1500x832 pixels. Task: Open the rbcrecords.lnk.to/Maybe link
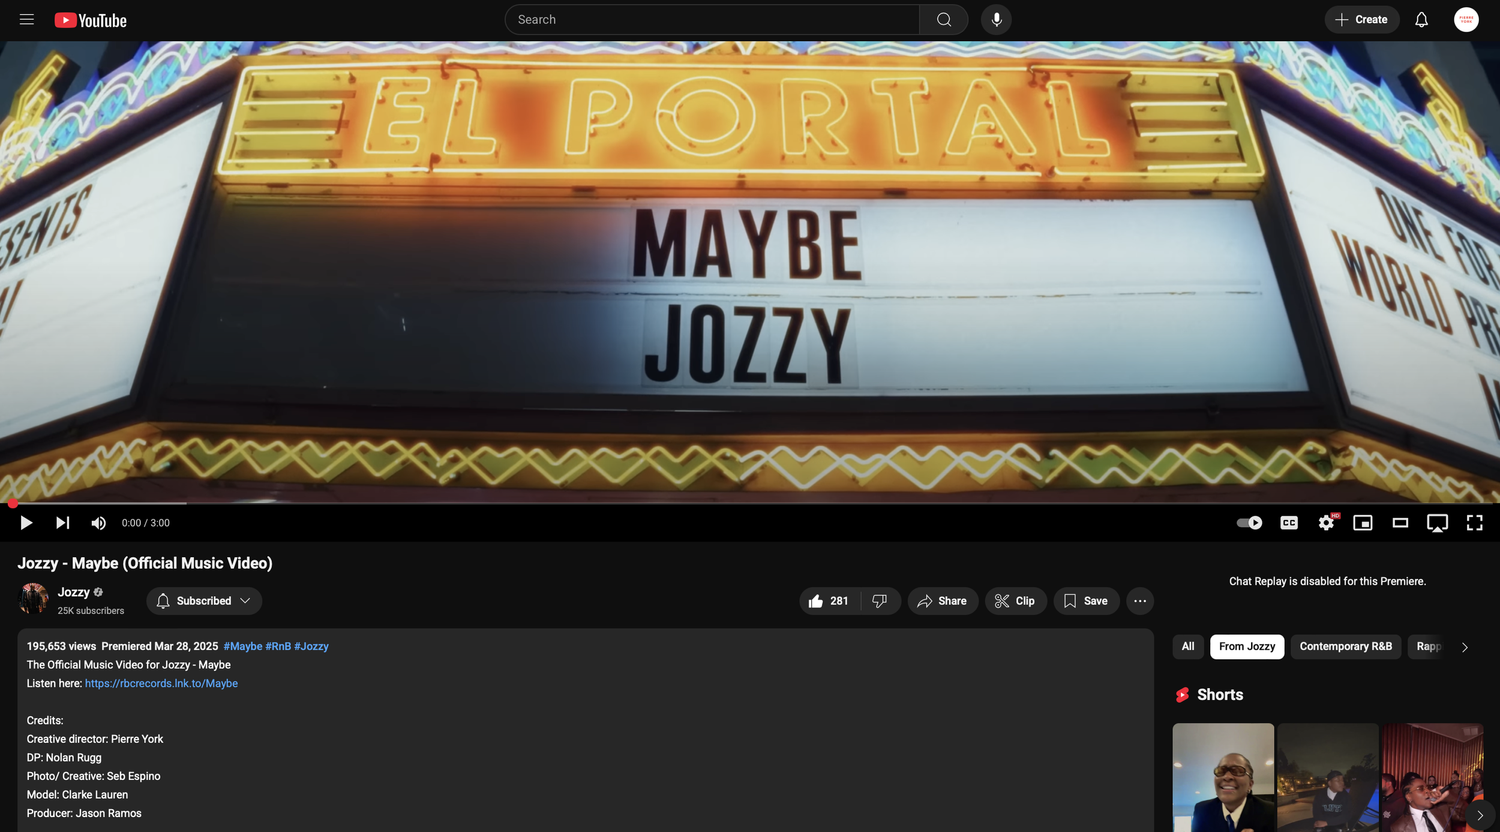pyautogui.click(x=161, y=683)
